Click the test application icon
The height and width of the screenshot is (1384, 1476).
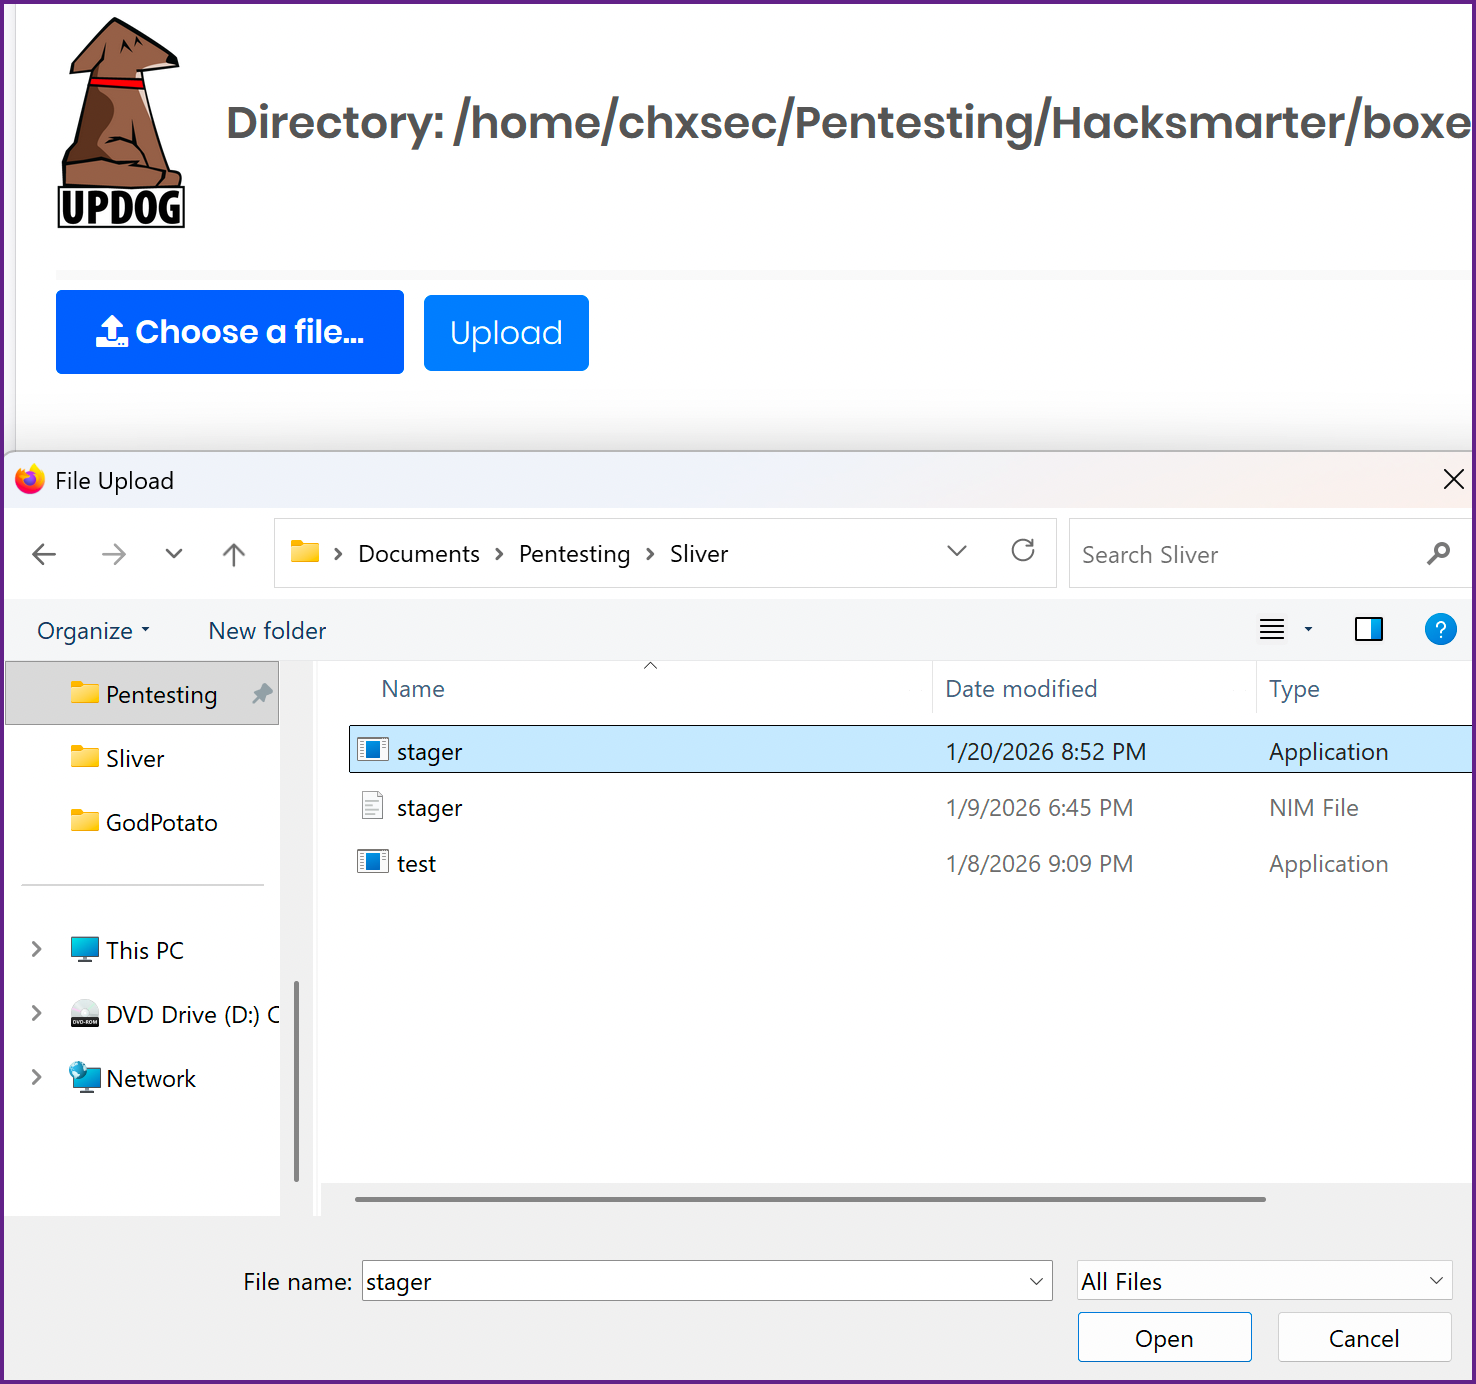(373, 861)
